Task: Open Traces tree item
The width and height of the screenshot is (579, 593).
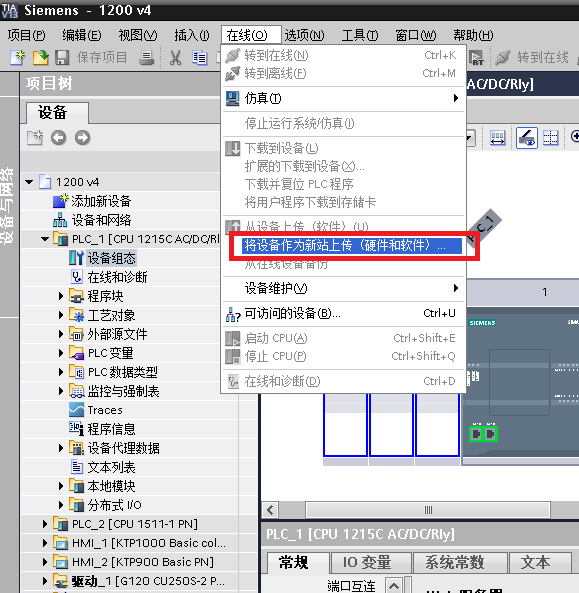Action: [105, 410]
